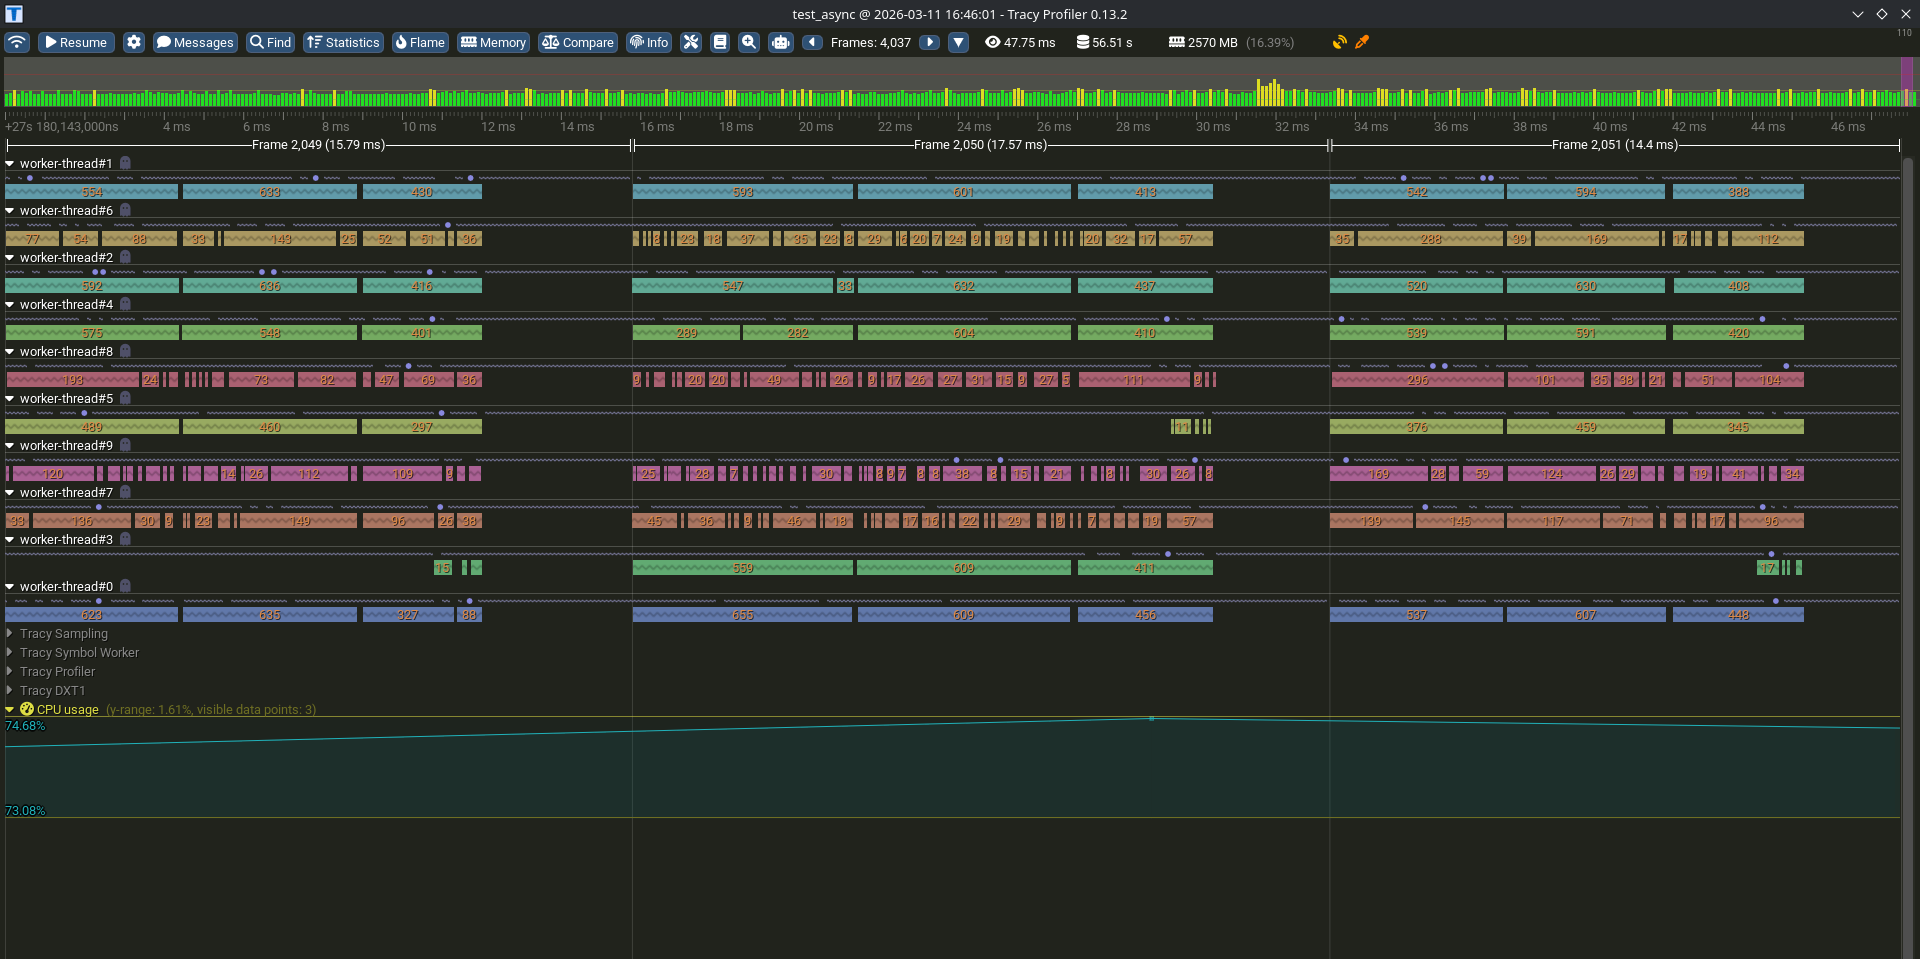This screenshot has width=1920, height=959.
Task: Click the orange highlighter marker icon
Action: [1362, 42]
